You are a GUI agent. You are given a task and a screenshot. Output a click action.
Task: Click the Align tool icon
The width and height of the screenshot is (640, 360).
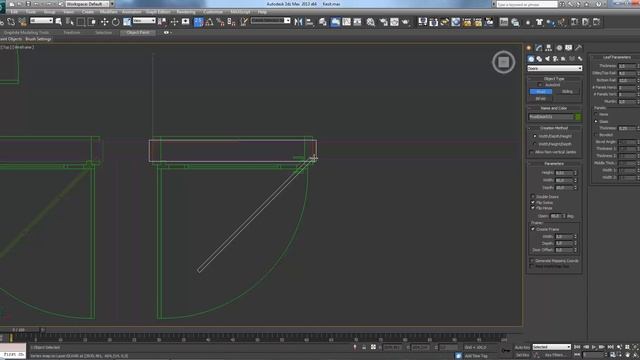pos(309,22)
